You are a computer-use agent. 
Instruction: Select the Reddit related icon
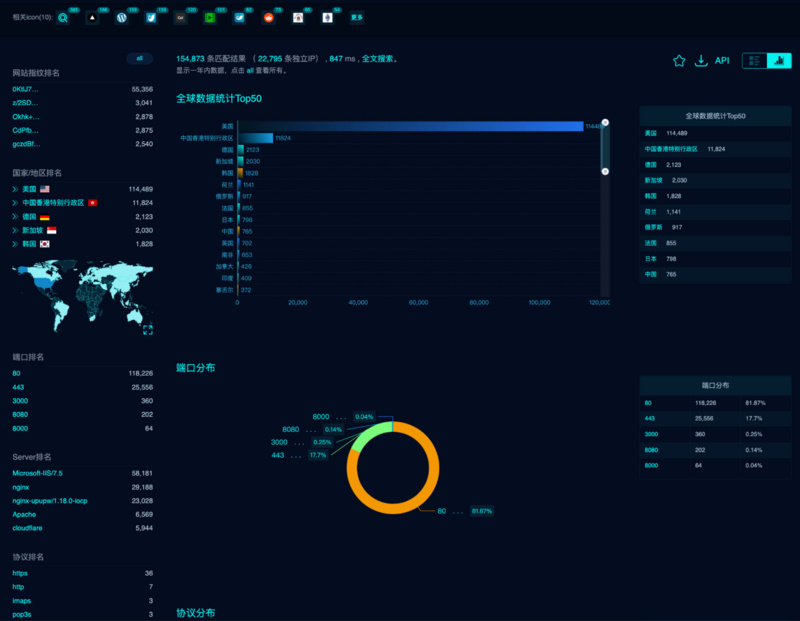coord(268,17)
